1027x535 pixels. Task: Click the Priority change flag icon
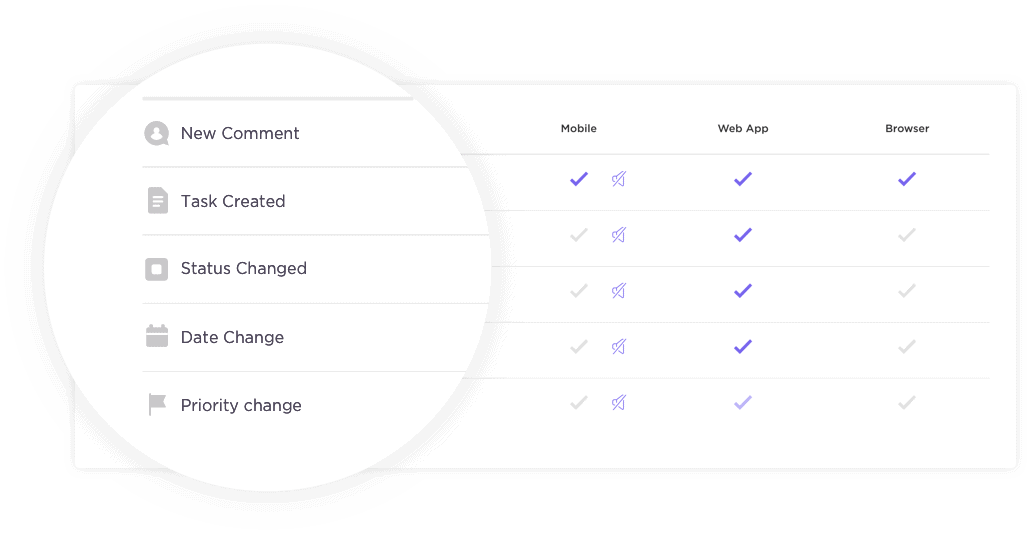[157, 405]
